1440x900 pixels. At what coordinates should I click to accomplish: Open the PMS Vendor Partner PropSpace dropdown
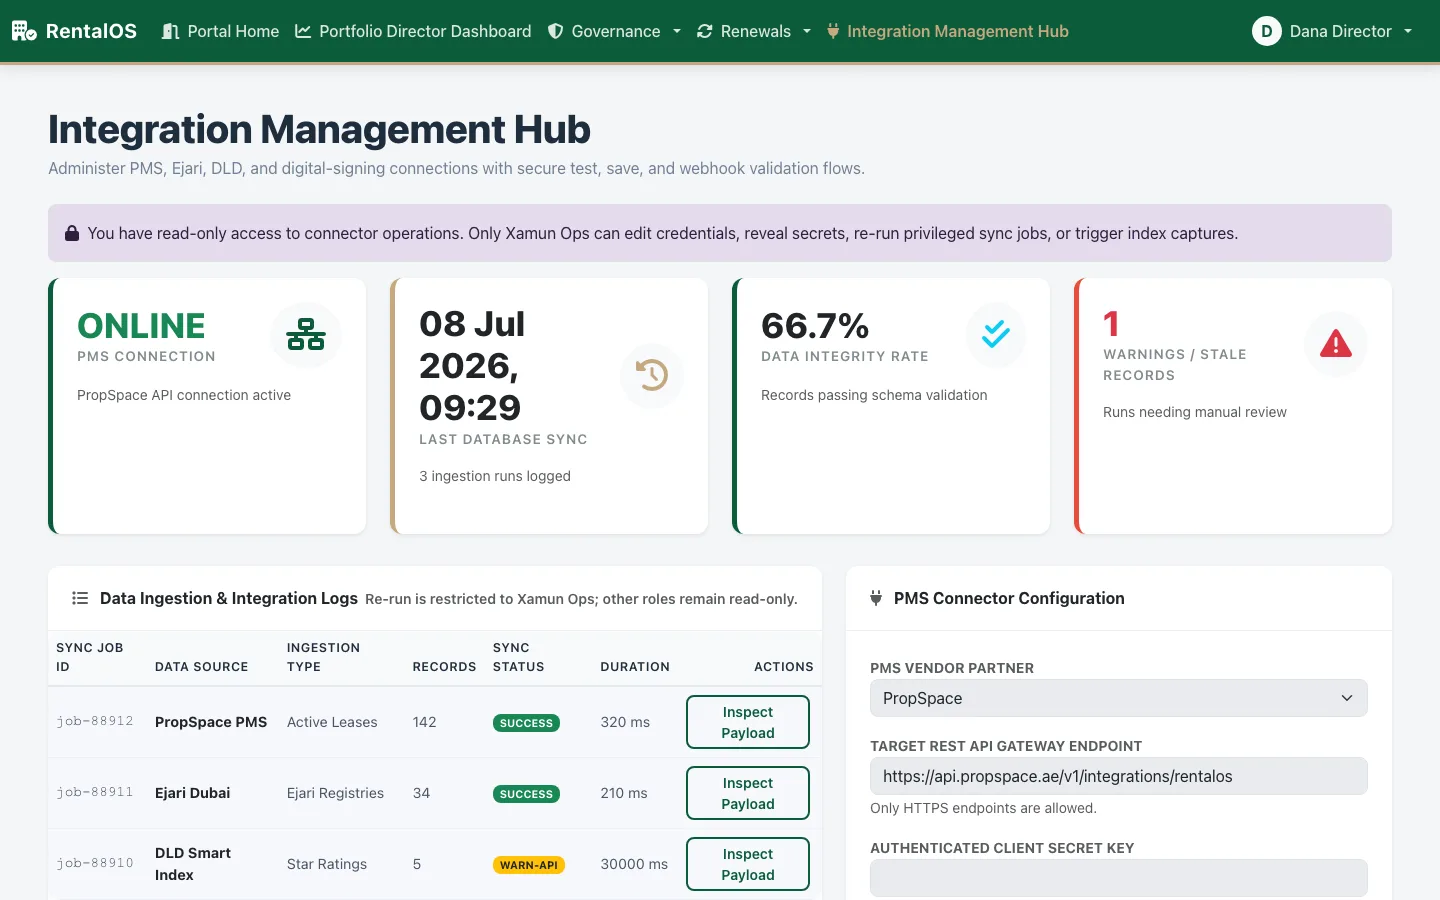click(1119, 698)
